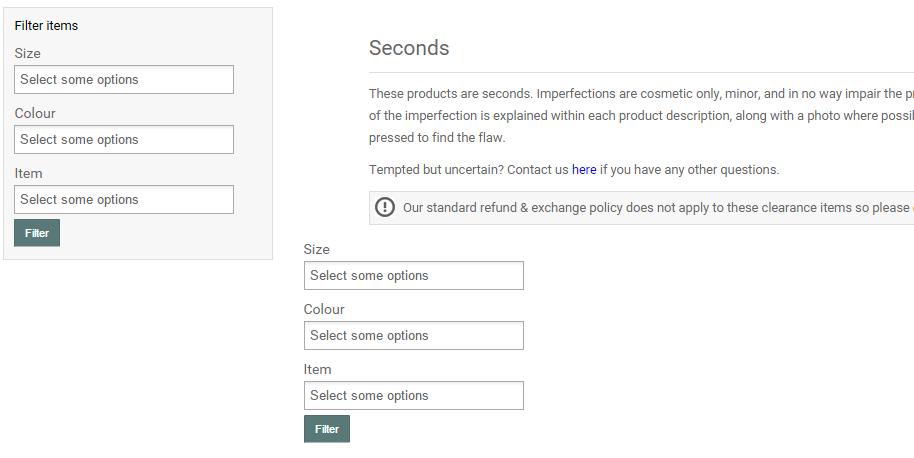Image resolution: width=914 pixels, height=458 pixels.
Task: Open the Colour dropdown in the Filter items panel
Action: 124,140
